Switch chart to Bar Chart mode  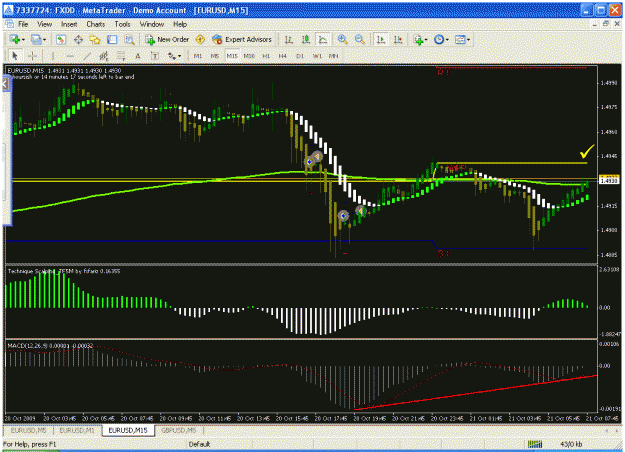tap(289, 39)
